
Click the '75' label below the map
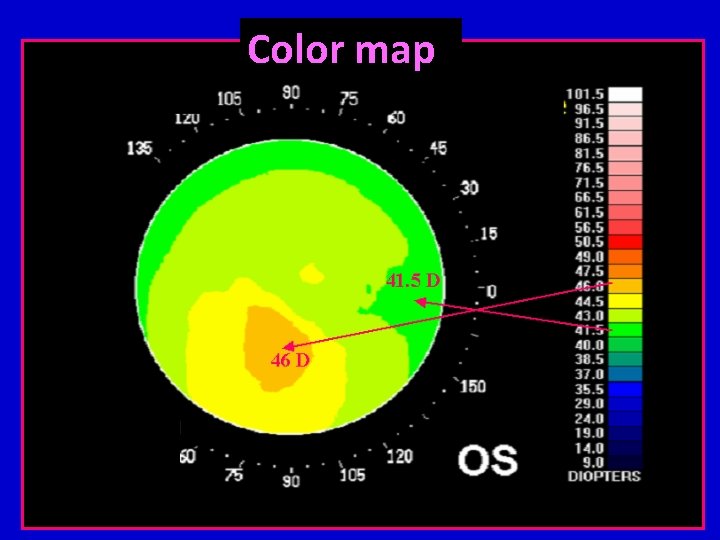click(234, 475)
